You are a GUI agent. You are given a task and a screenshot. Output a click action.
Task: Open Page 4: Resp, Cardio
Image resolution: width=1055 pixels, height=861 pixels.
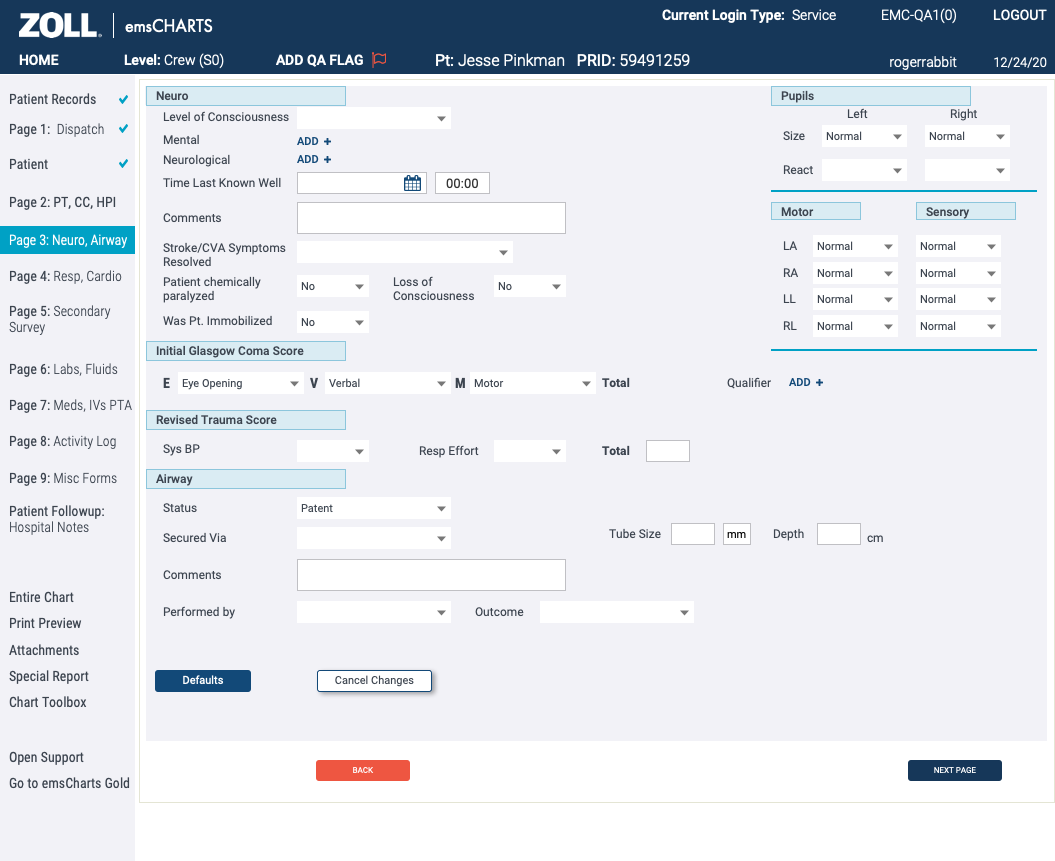pyautogui.click(x=65, y=276)
